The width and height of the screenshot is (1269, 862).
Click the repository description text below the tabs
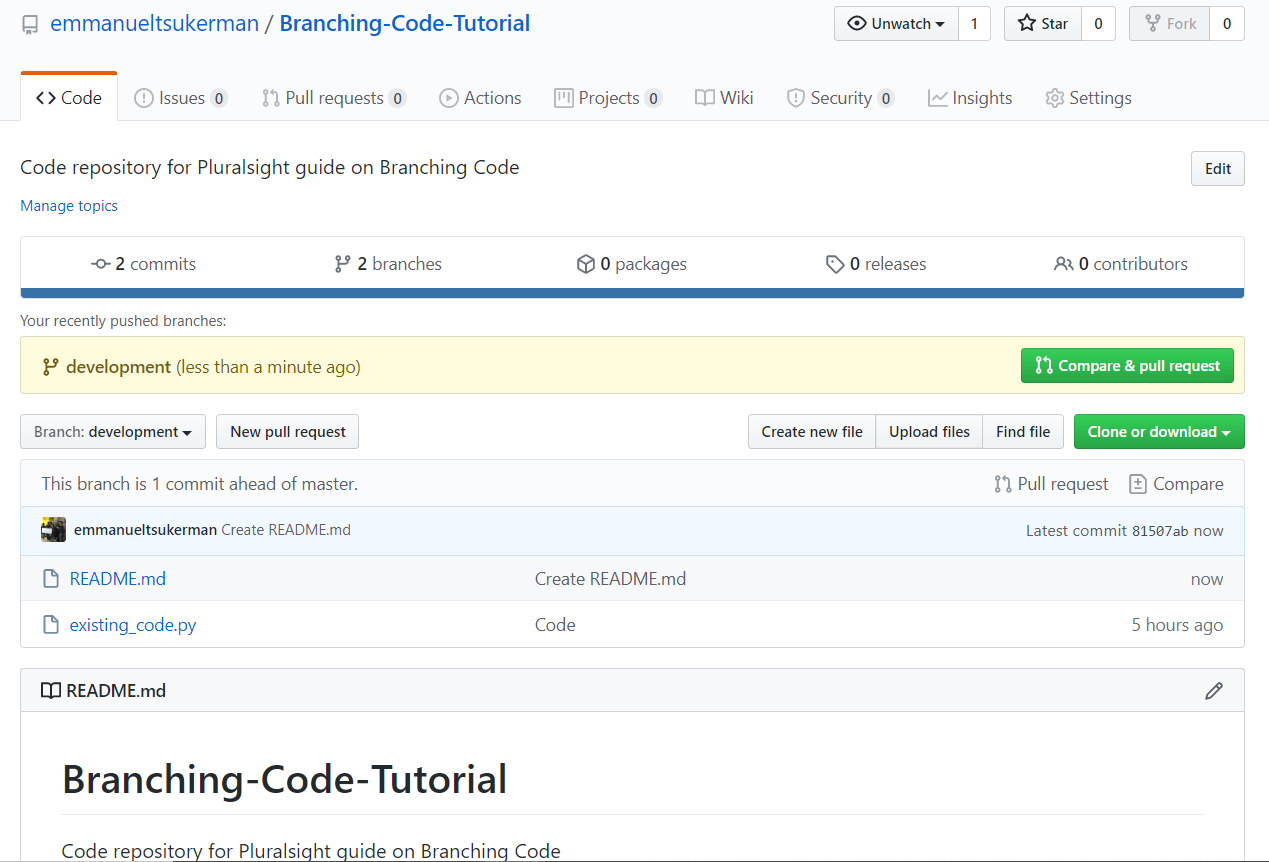(x=270, y=168)
